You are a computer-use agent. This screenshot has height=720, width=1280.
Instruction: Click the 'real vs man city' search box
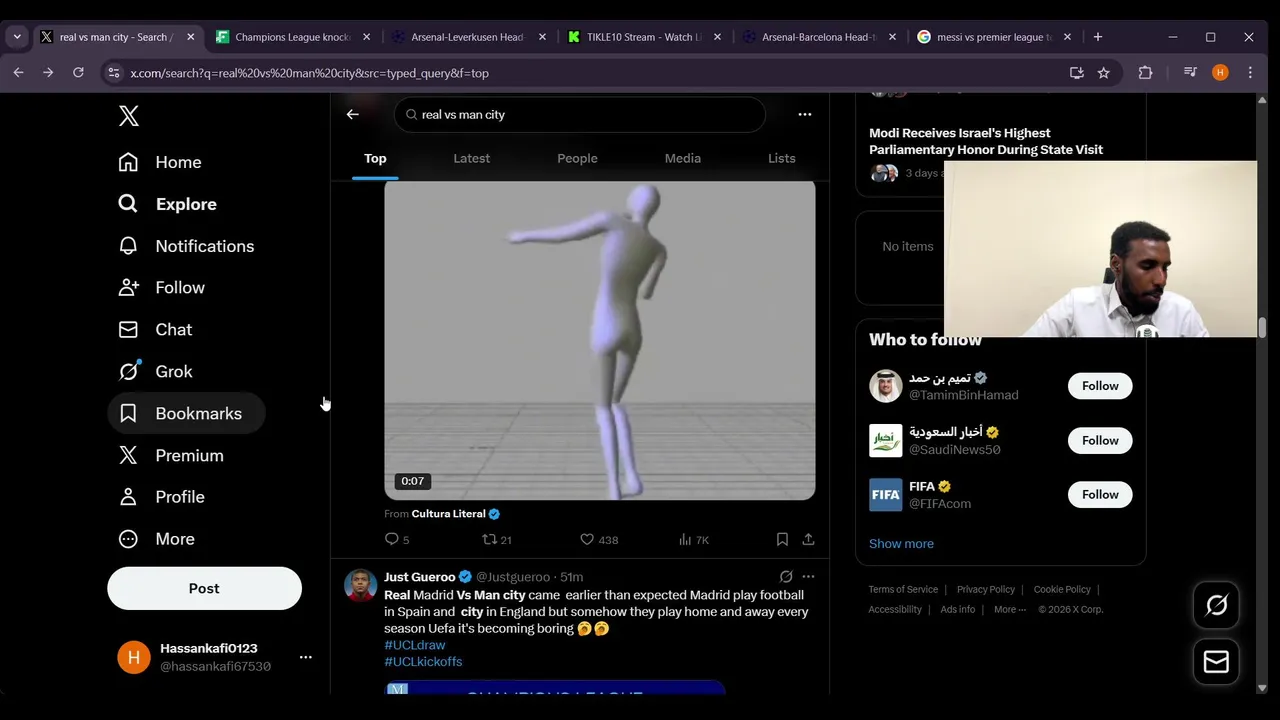(580, 114)
